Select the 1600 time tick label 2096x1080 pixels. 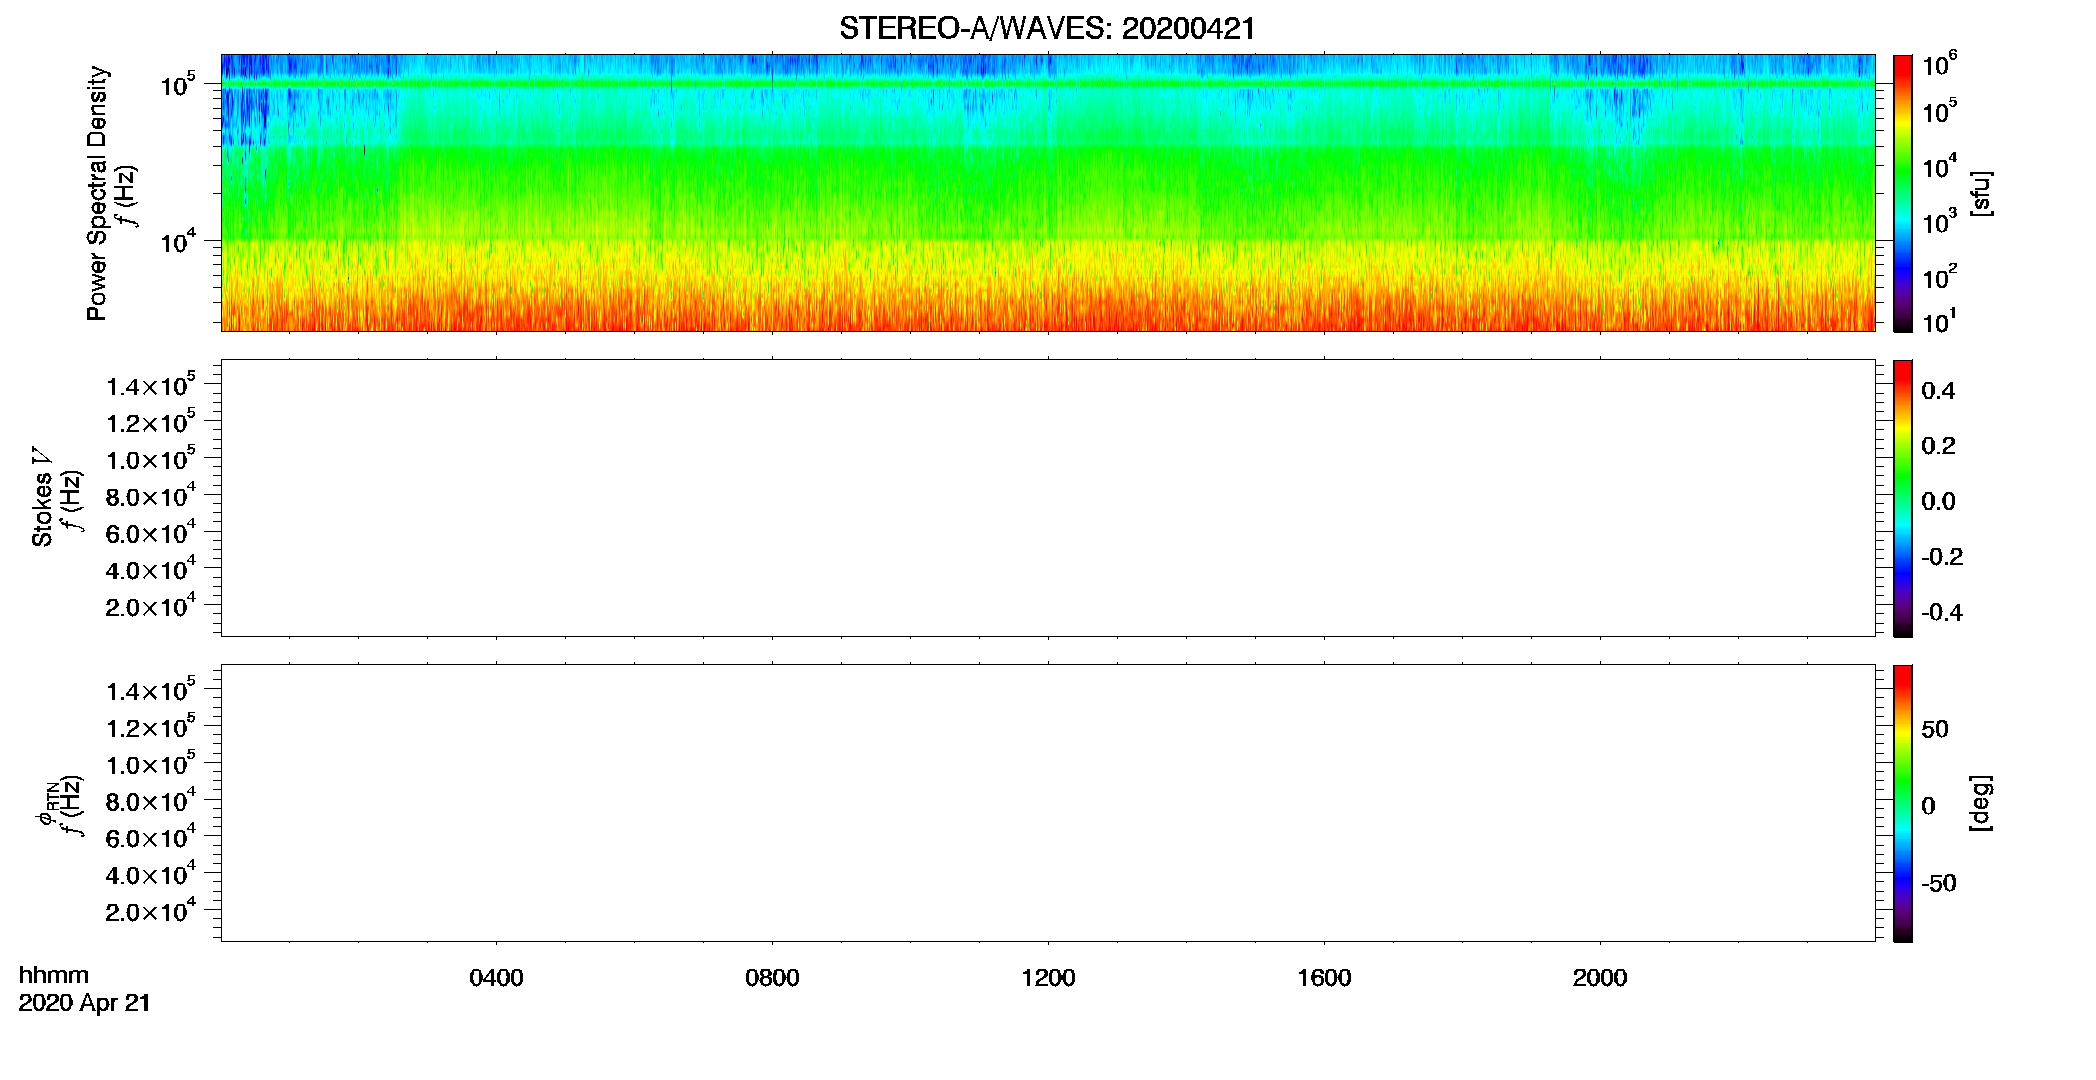[1324, 978]
